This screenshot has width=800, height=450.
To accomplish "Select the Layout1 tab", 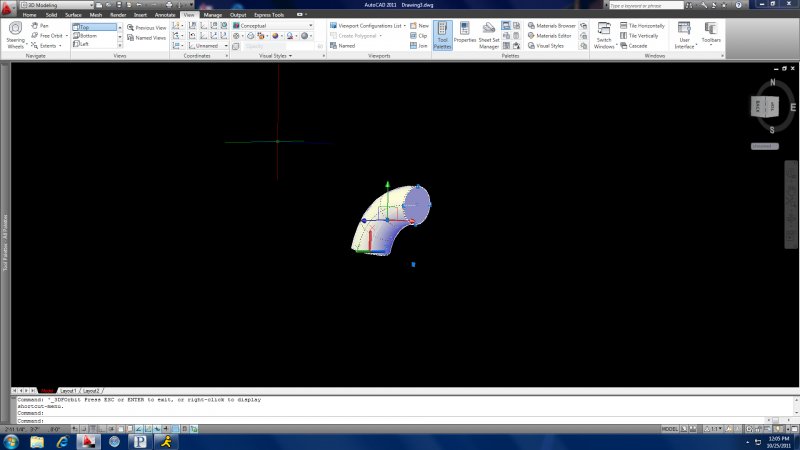I will coord(68,390).
